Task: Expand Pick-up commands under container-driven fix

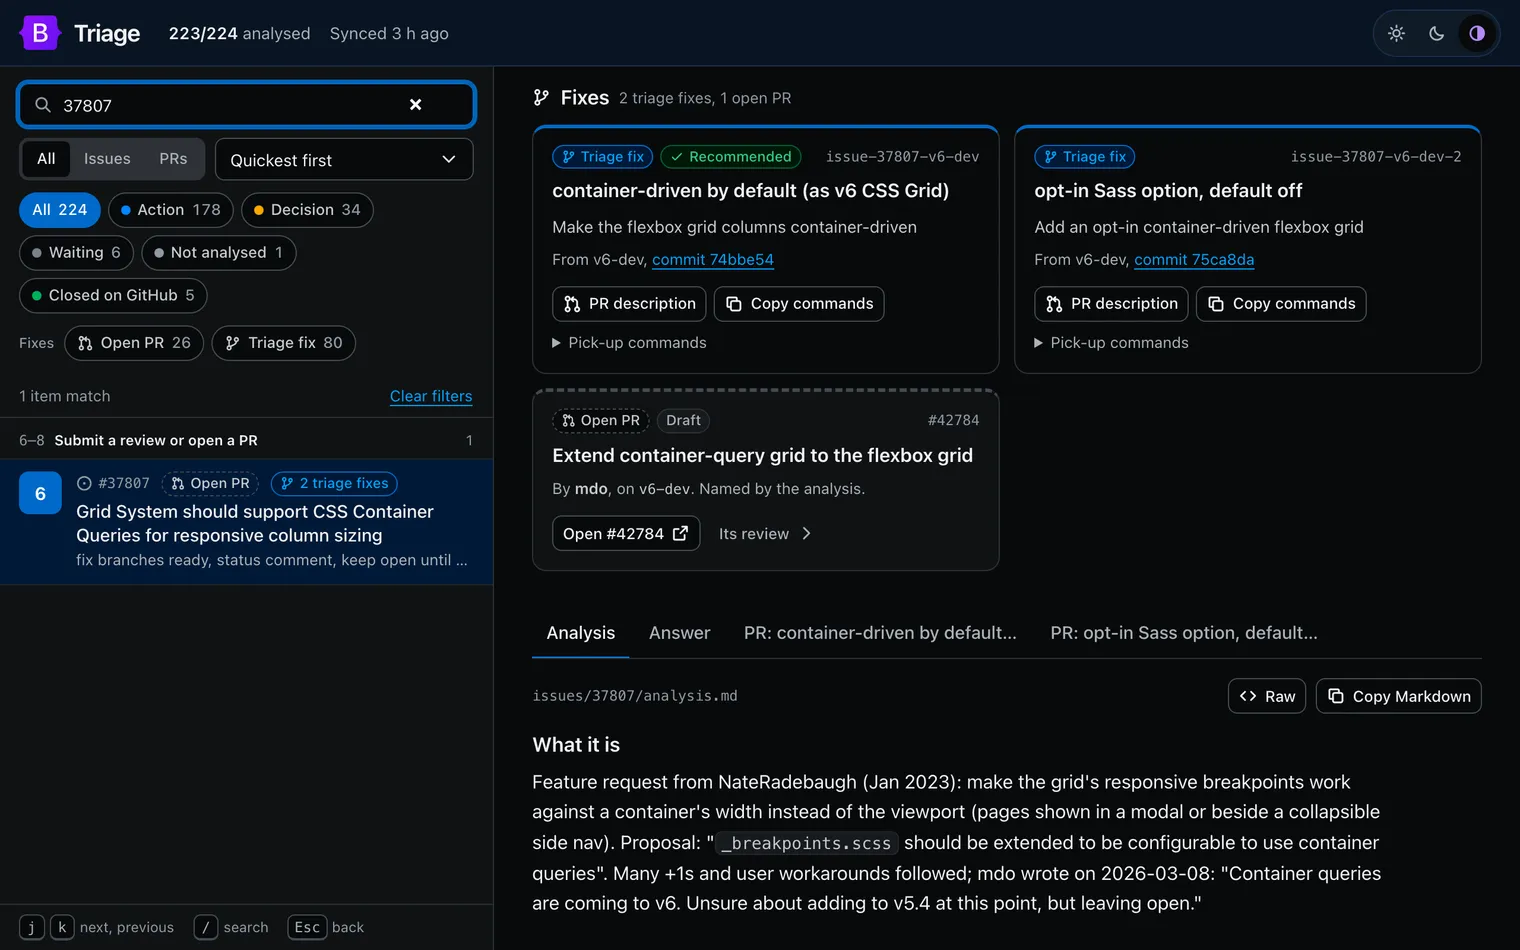Action: pos(629,343)
